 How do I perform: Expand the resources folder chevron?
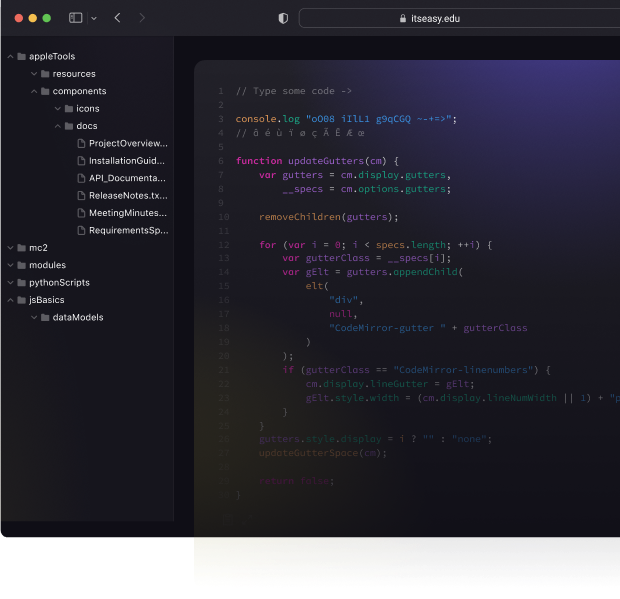(x=33, y=74)
